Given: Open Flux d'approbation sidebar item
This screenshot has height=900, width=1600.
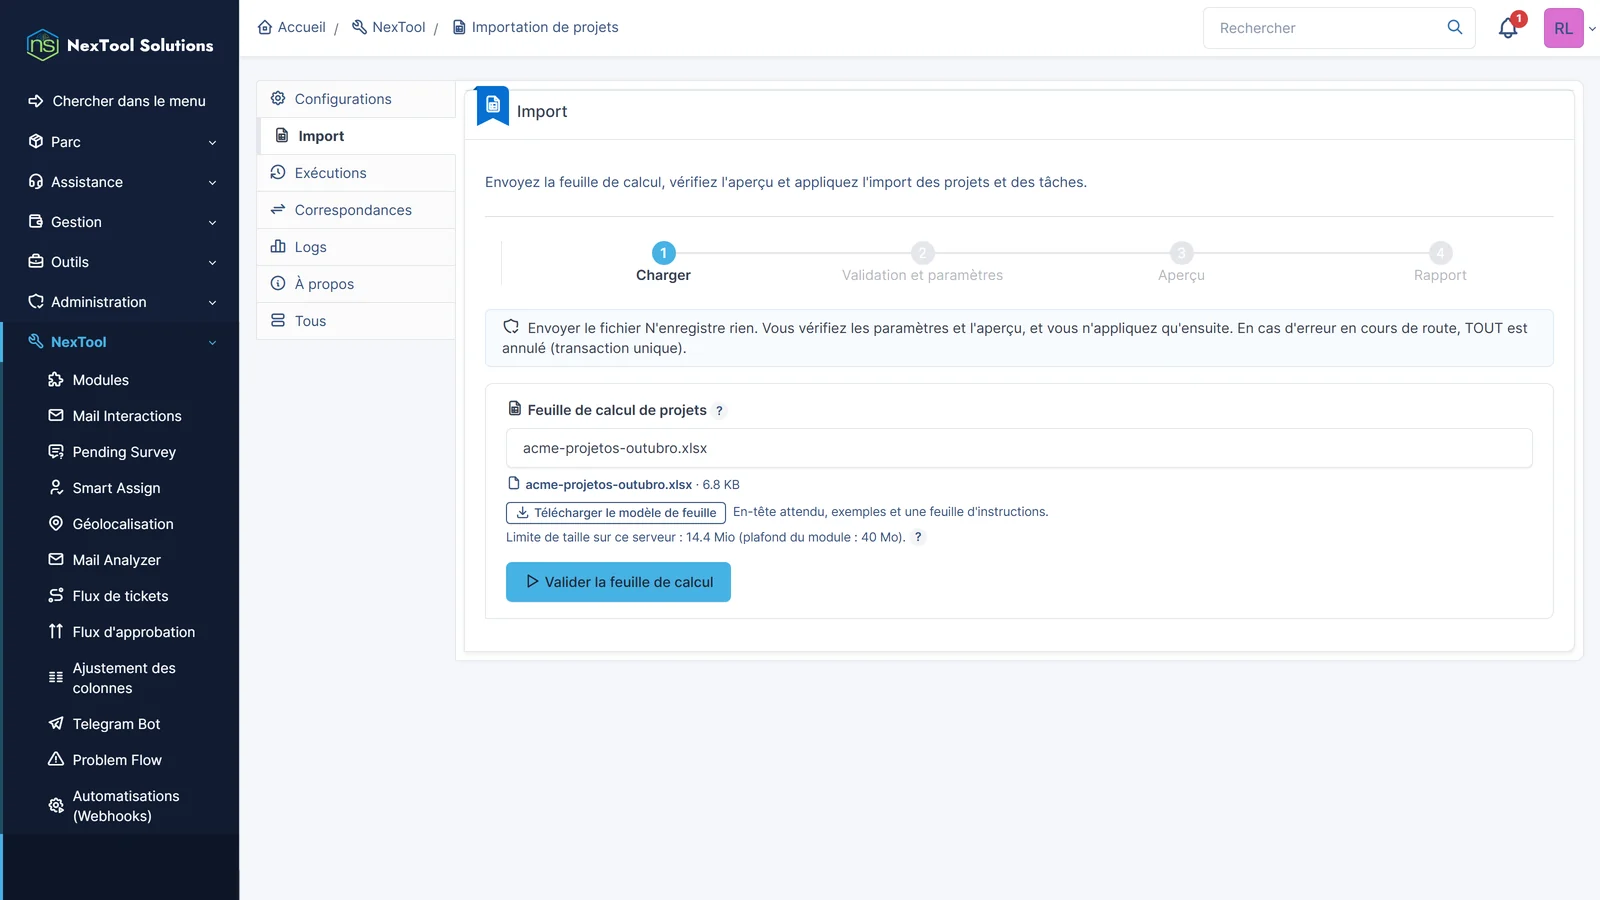Looking at the screenshot, I should click(x=120, y=632).
